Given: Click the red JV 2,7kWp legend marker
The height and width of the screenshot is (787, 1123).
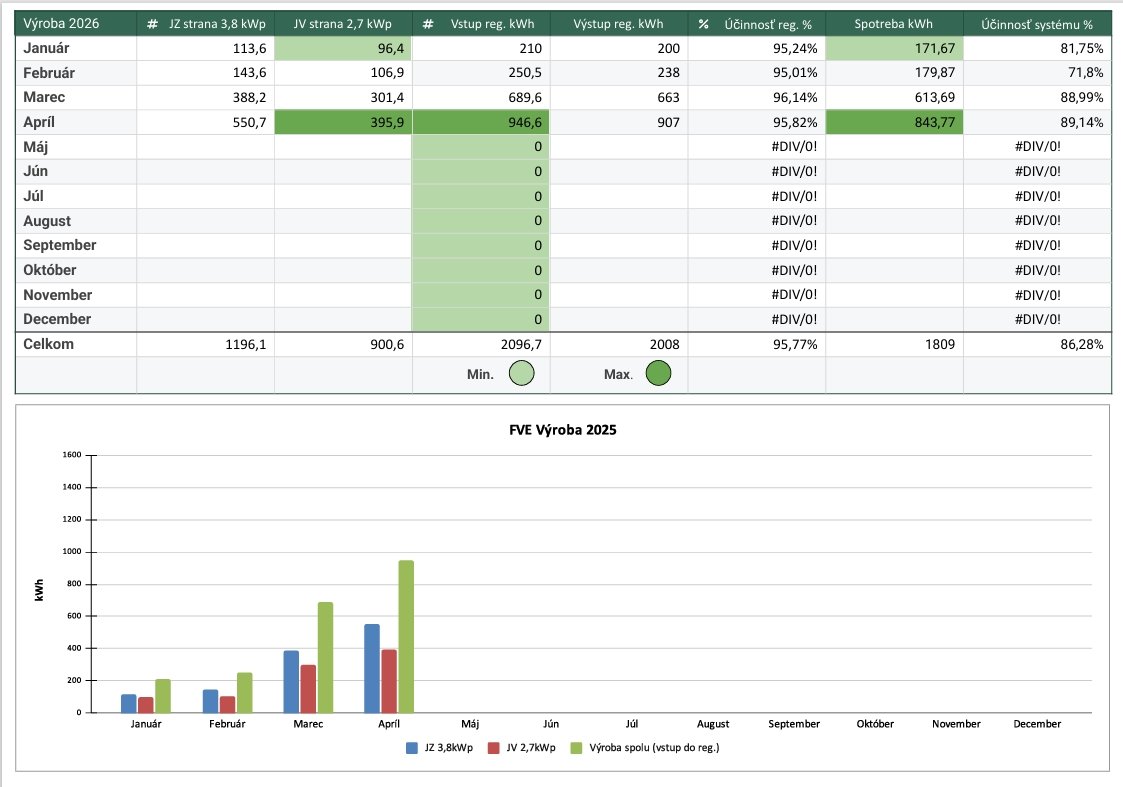Looking at the screenshot, I should 493,747.
